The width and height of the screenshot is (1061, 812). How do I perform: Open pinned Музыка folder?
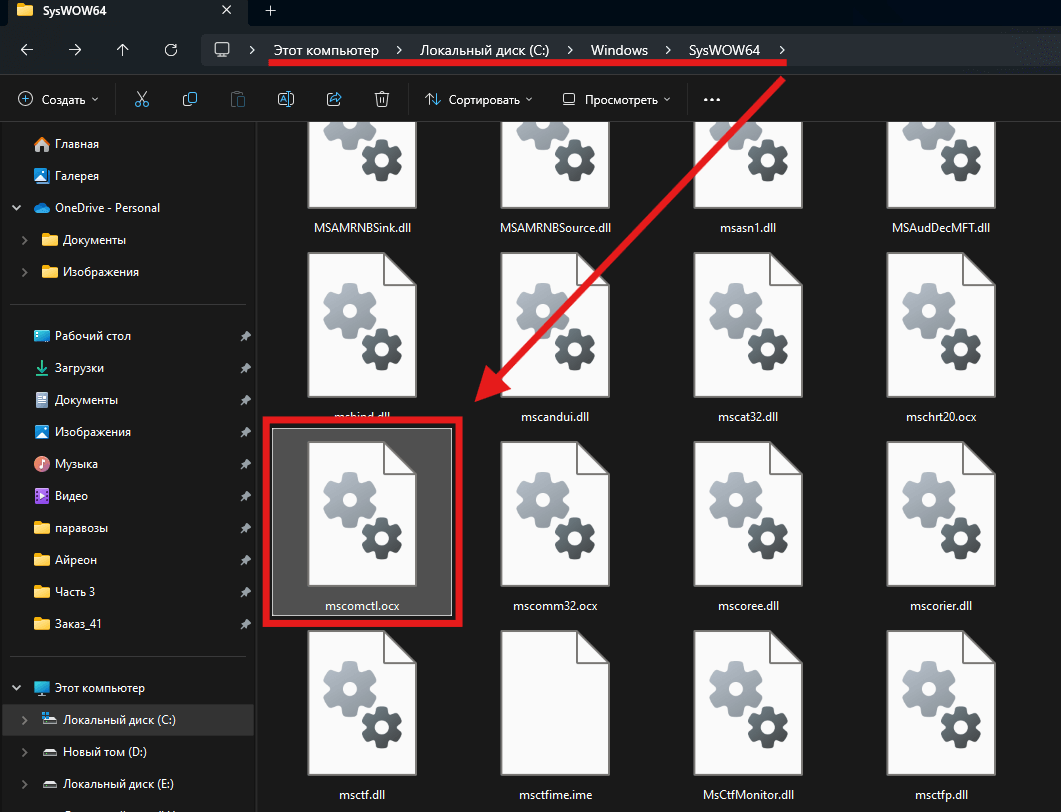pos(66,464)
